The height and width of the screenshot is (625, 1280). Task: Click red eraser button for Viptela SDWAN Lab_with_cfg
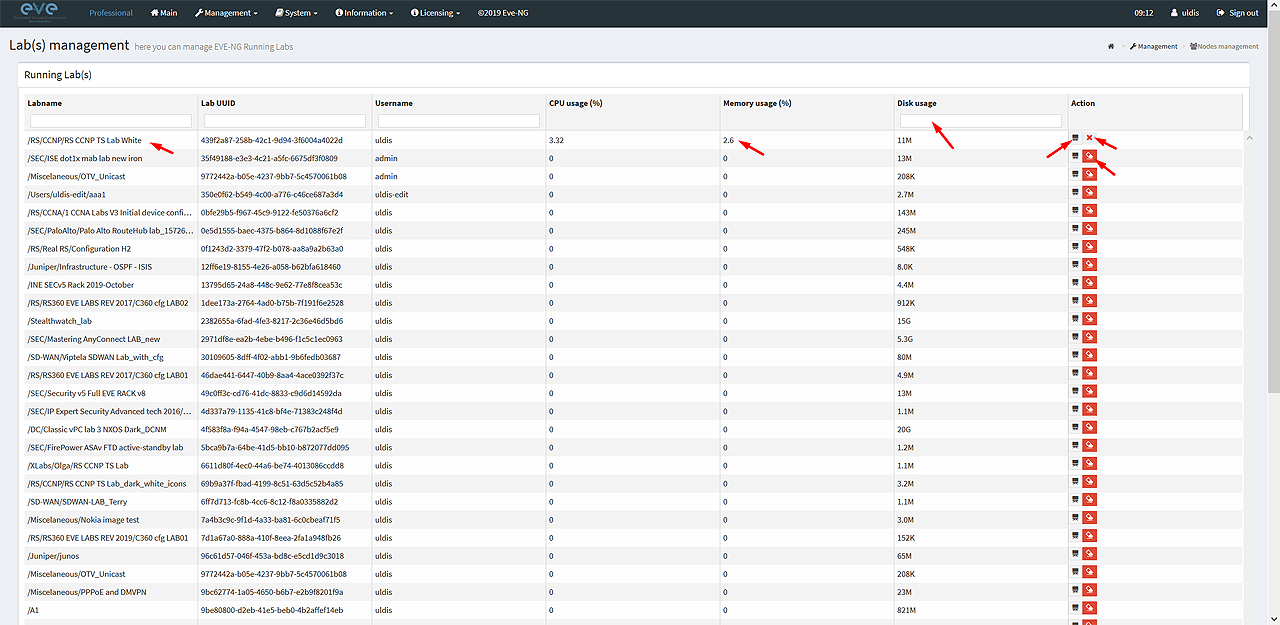point(1090,354)
